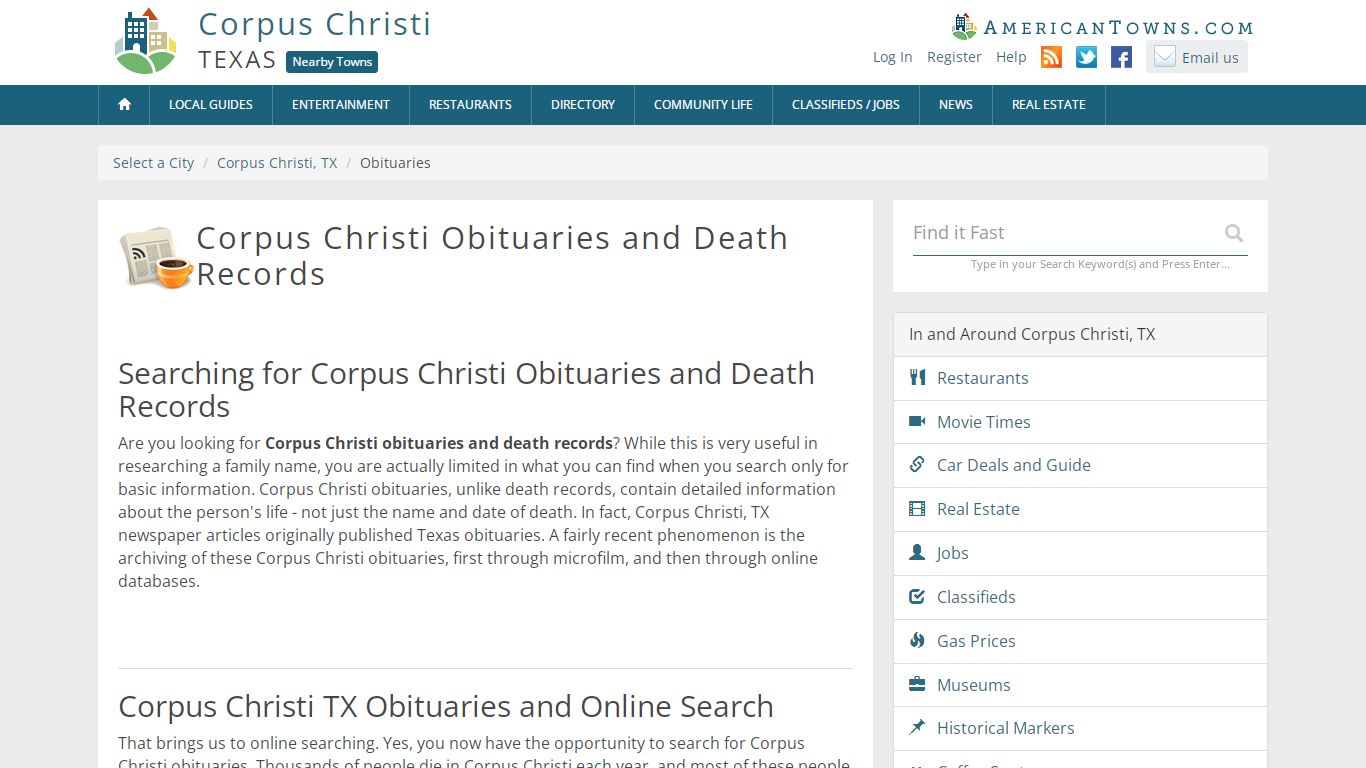Click the Register link
This screenshot has height=768, width=1366.
coord(954,57)
